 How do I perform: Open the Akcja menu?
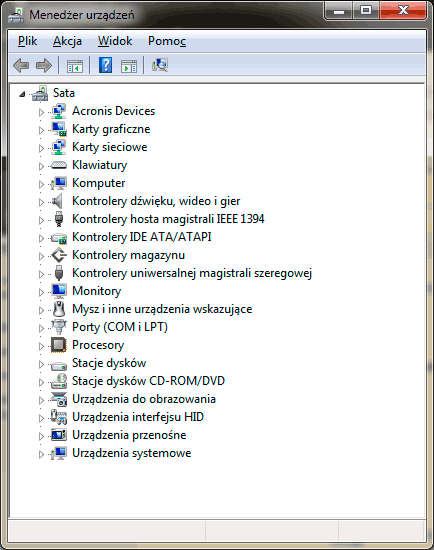tap(67, 41)
